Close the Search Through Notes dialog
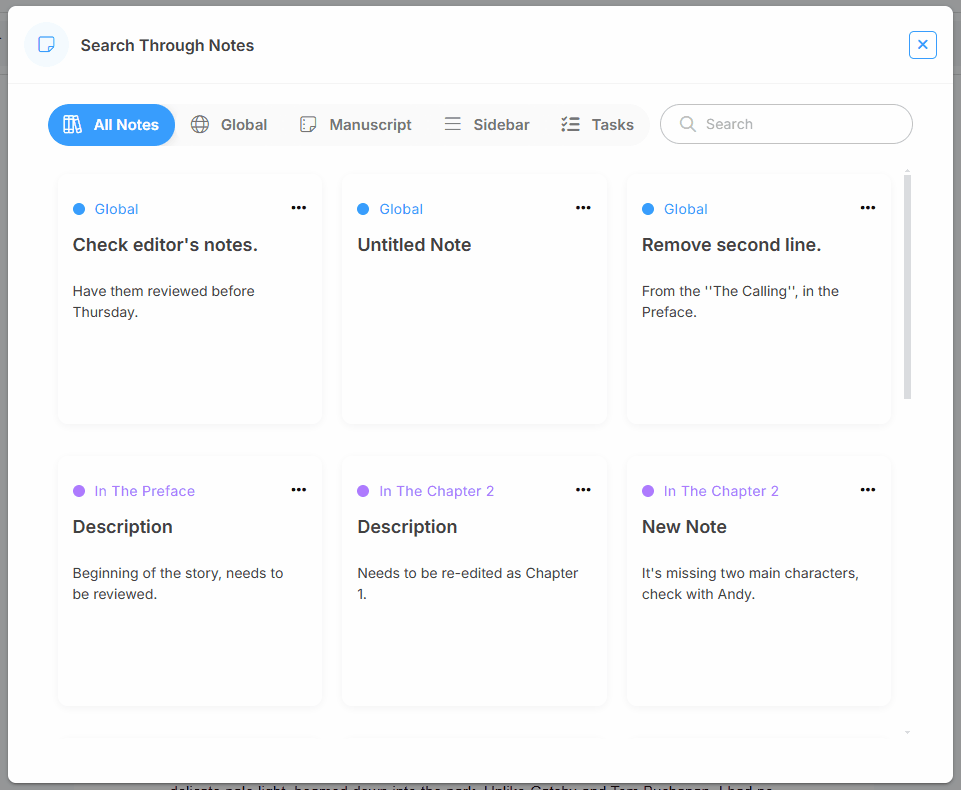This screenshot has width=961, height=790. click(x=922, y=45)
